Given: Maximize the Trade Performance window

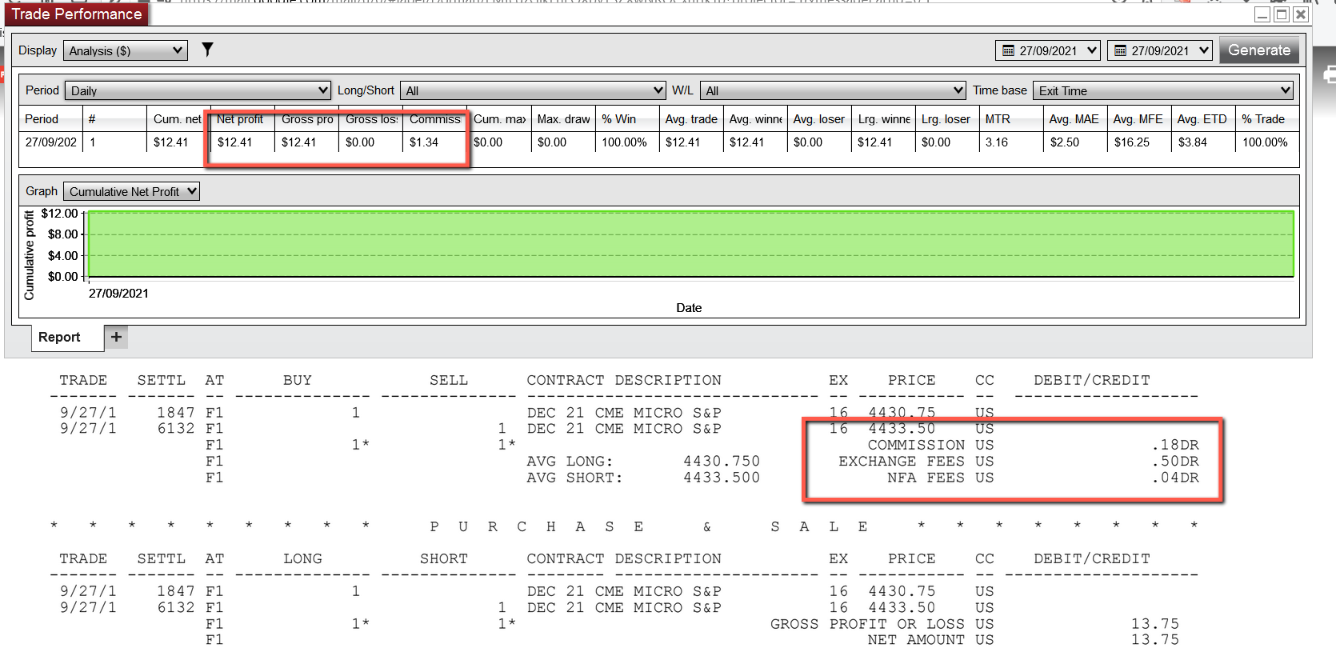Looking at the screenshot, I should [x=1281, y=15].
